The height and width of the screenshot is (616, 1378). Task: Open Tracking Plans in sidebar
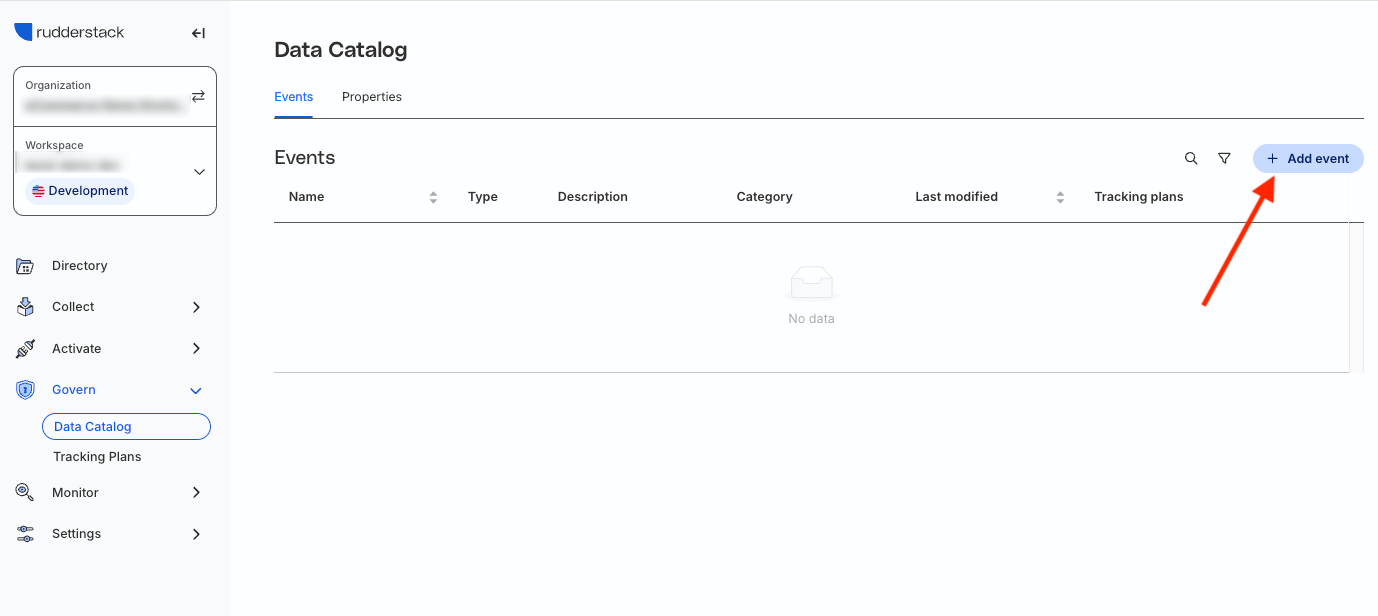point(97,456)
